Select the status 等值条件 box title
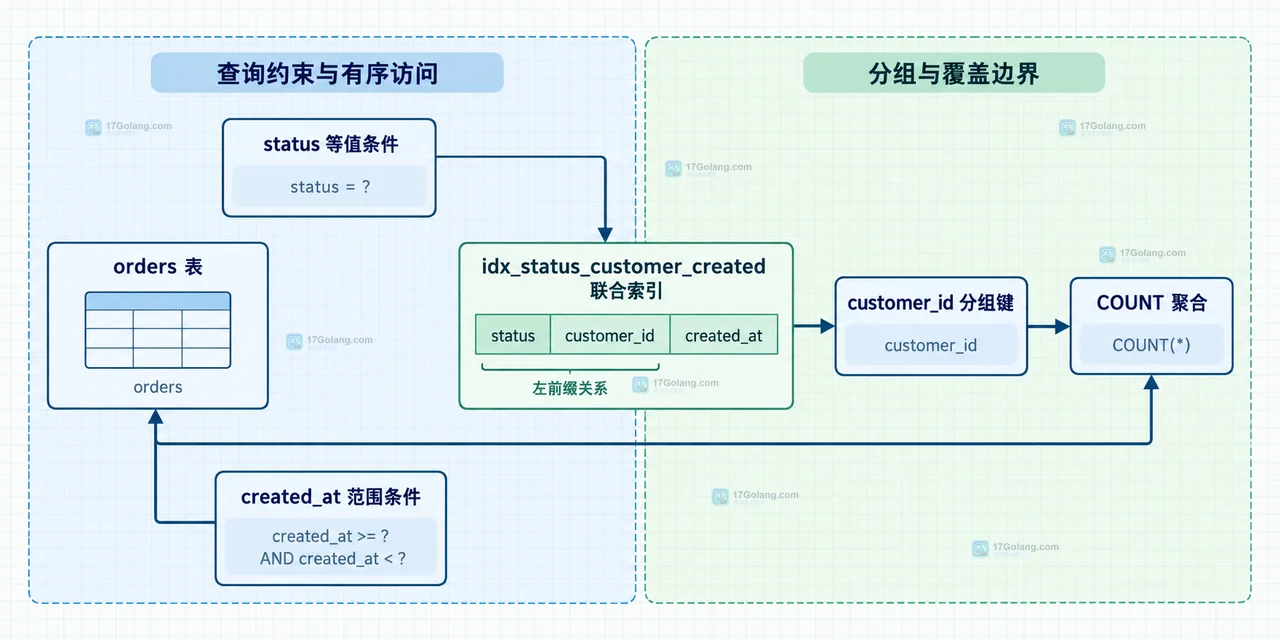The image size is (1280, 640). pyautogui.click(x=330, y=144)
